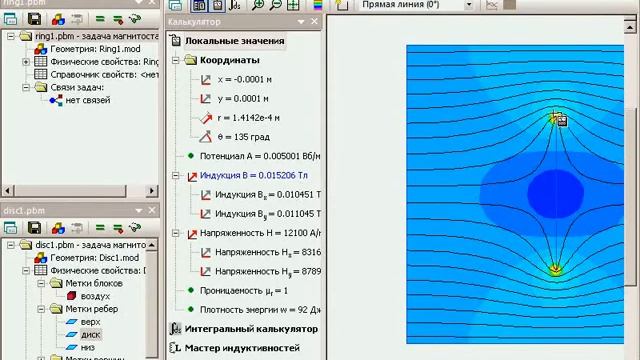Click view results icon in disc1.pbm toolbar
The height and width of the screenshot is (360, 640).
click(135, 228)
